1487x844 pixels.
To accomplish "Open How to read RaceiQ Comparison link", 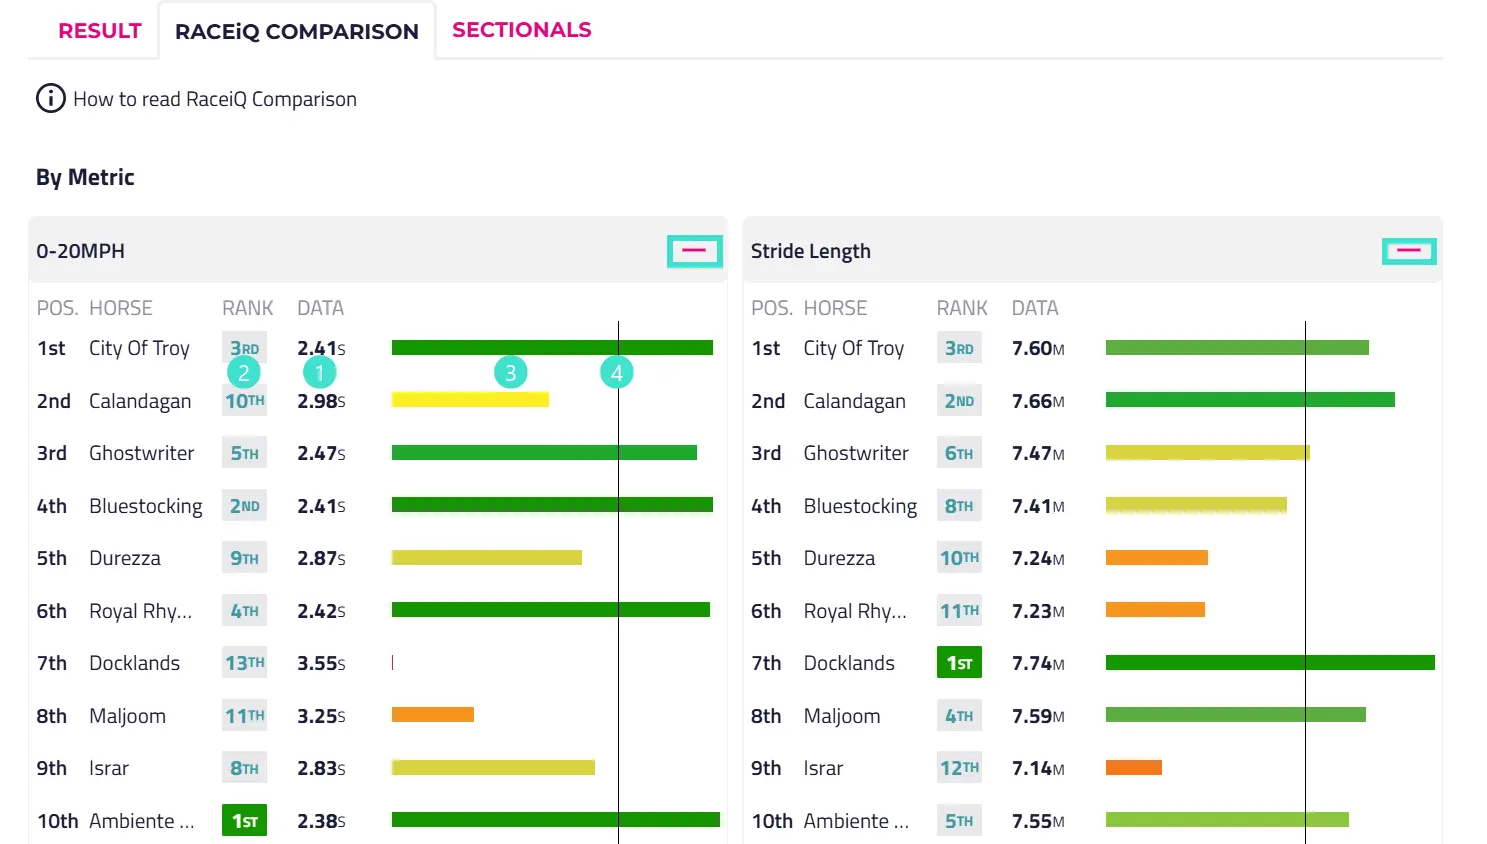I will [214, 99].
